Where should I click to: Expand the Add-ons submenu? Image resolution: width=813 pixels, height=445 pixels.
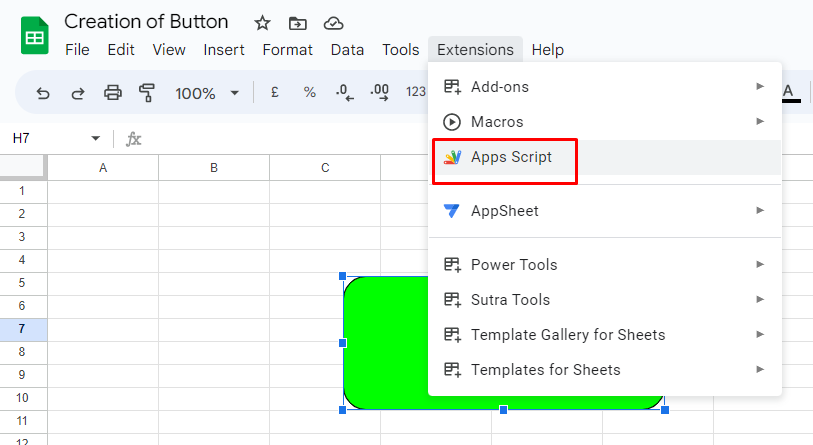click(605, 87)
